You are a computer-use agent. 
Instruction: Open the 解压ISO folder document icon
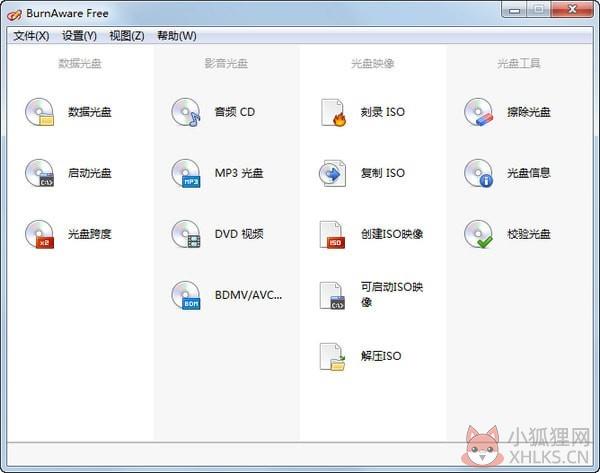pyautogui.click(x=332, y=357)
